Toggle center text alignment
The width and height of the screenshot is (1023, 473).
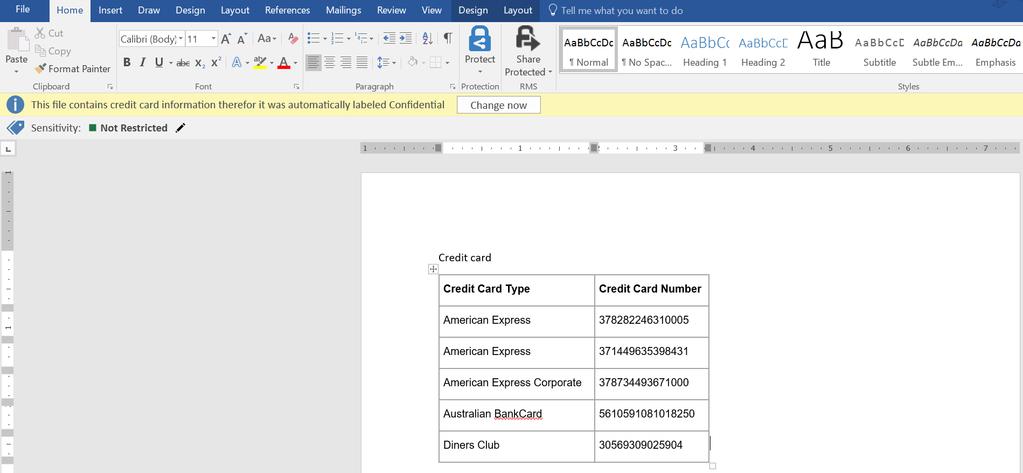tap(330, 63)
